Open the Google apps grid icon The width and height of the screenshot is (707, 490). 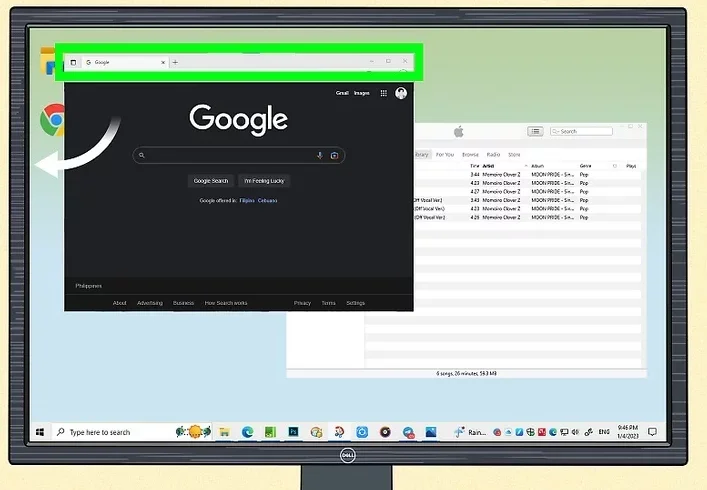pos(383,93)
